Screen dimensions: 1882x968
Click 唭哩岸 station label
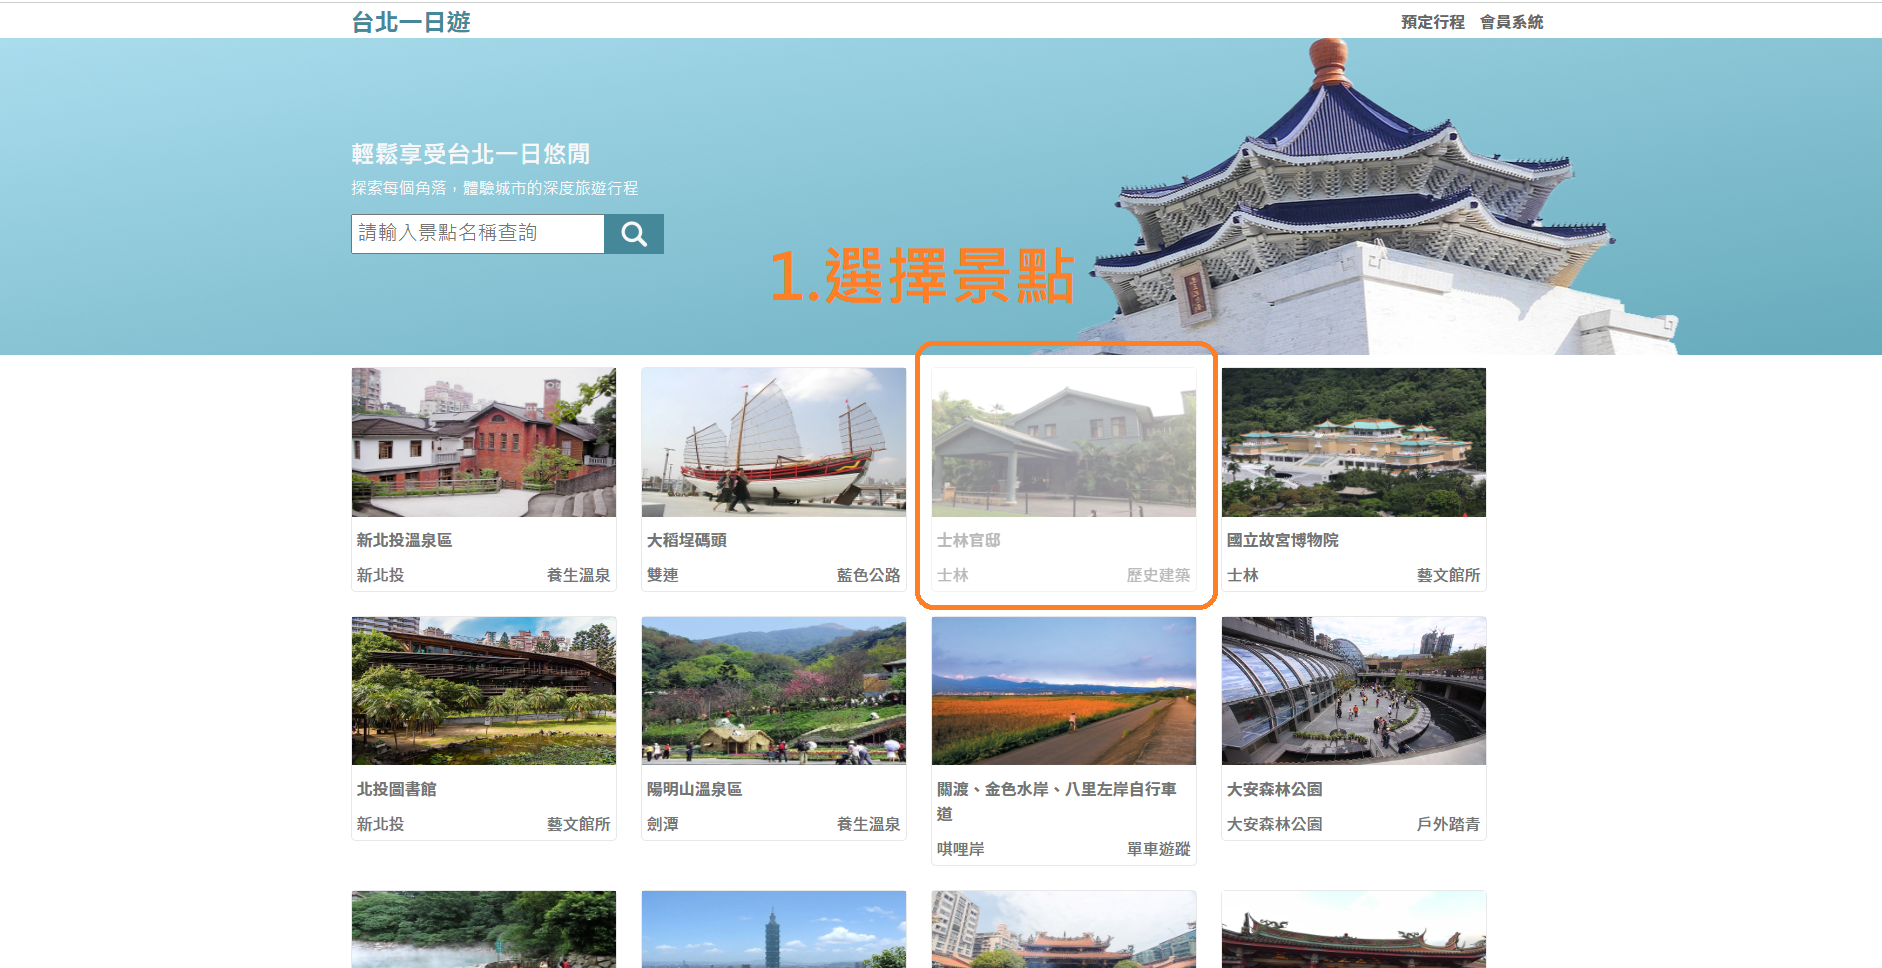tap(960, 849)
